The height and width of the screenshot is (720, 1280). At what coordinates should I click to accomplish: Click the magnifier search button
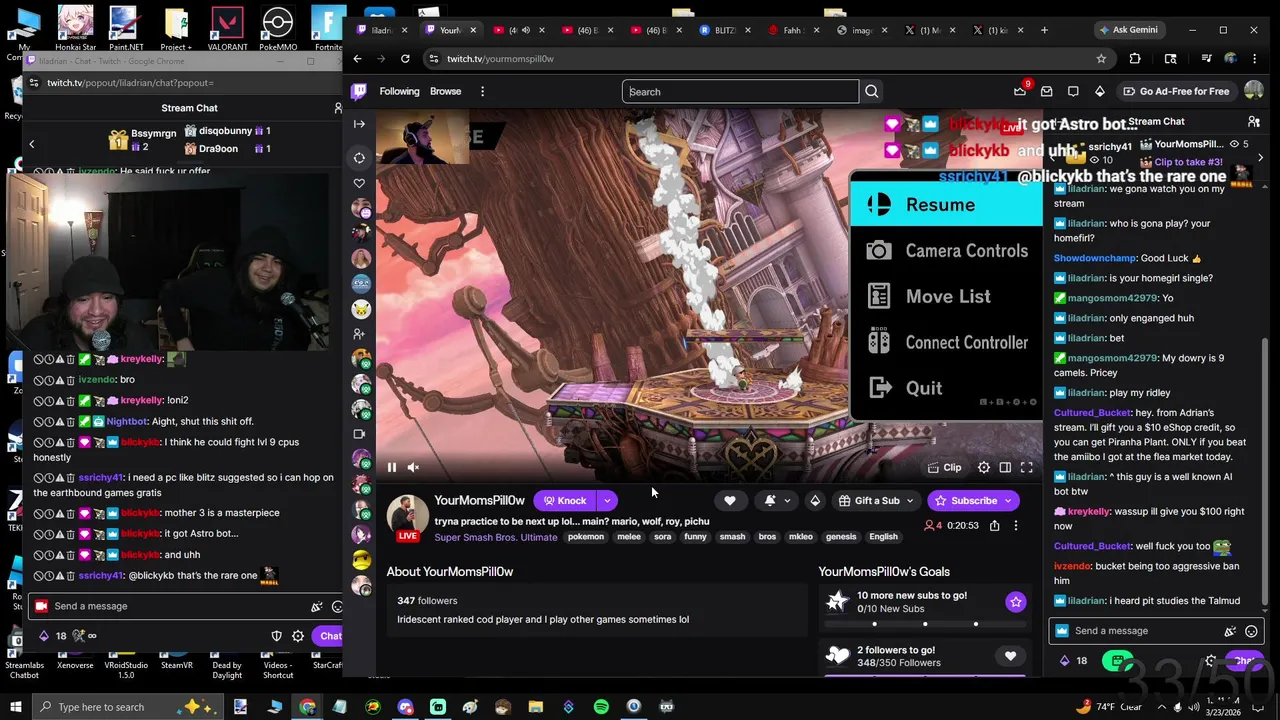click(x=872, y=91)
